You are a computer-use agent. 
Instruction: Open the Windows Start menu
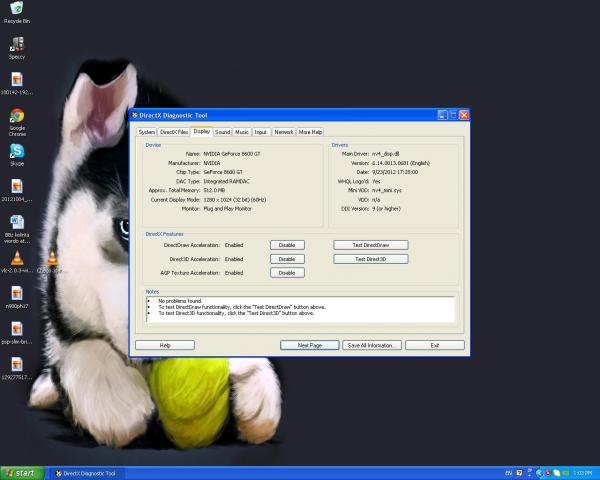click(x=22, y=473)
